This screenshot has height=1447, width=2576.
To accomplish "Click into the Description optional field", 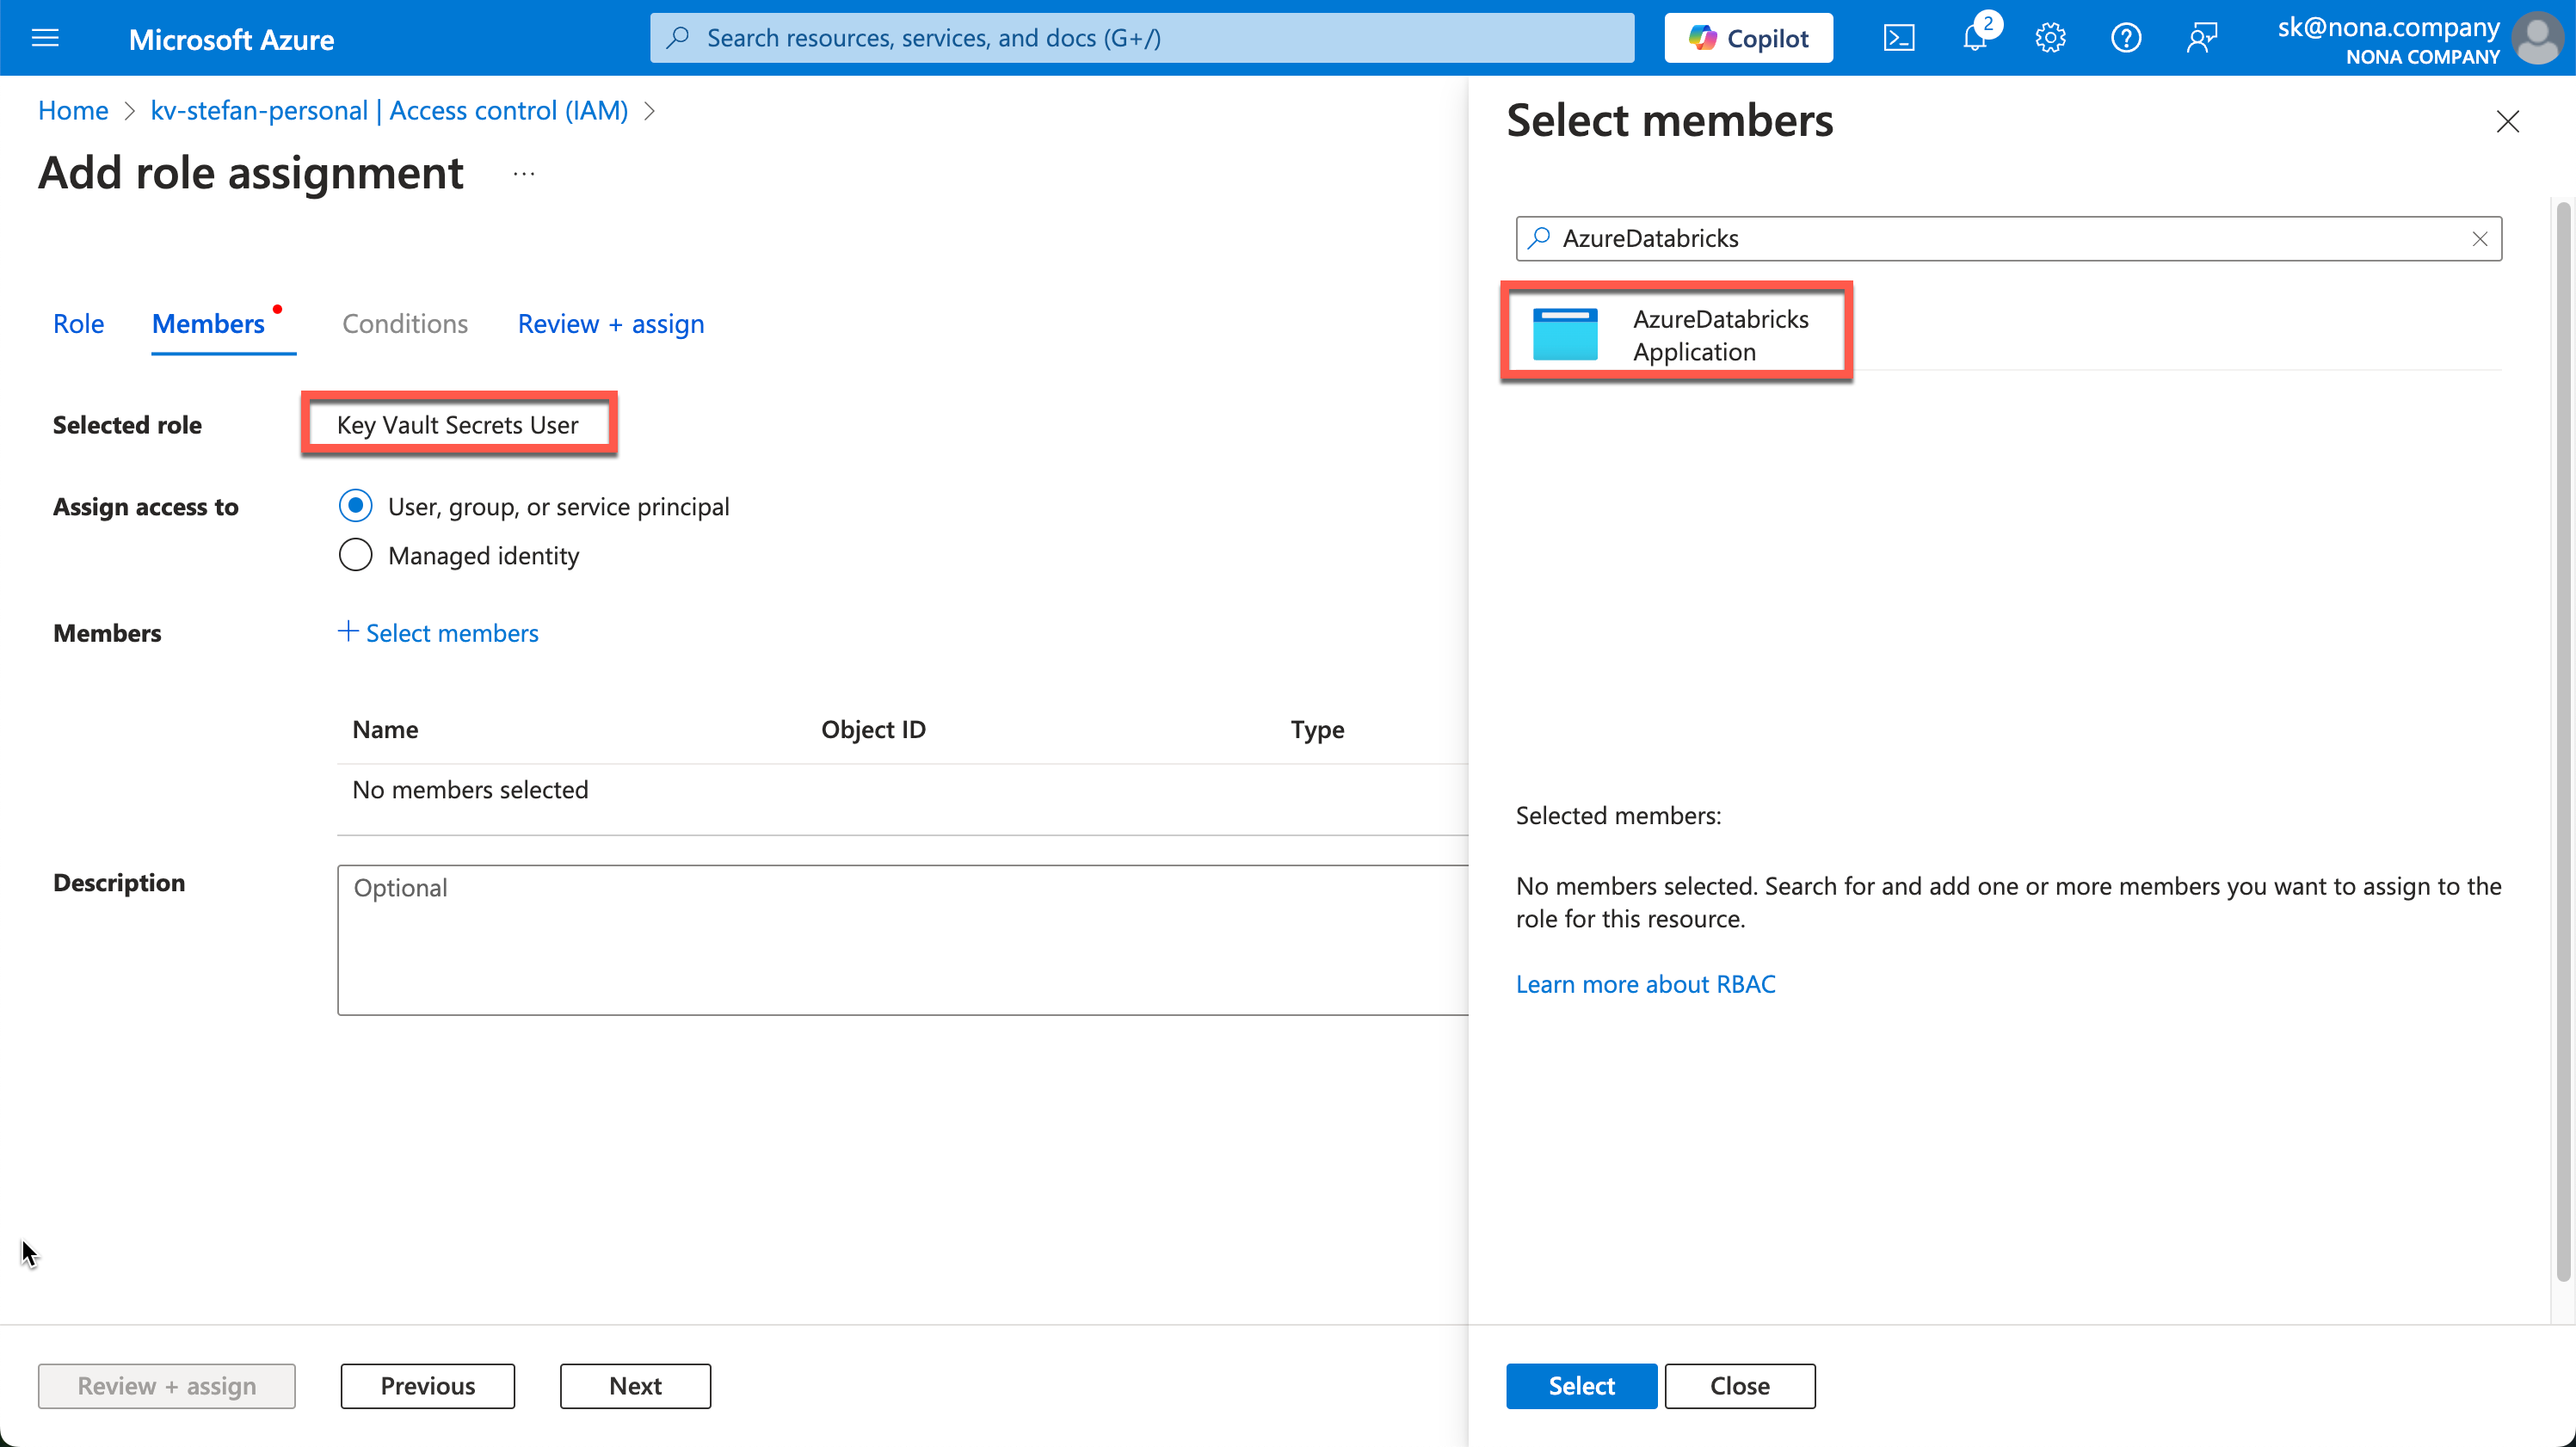I will [900, 940].
